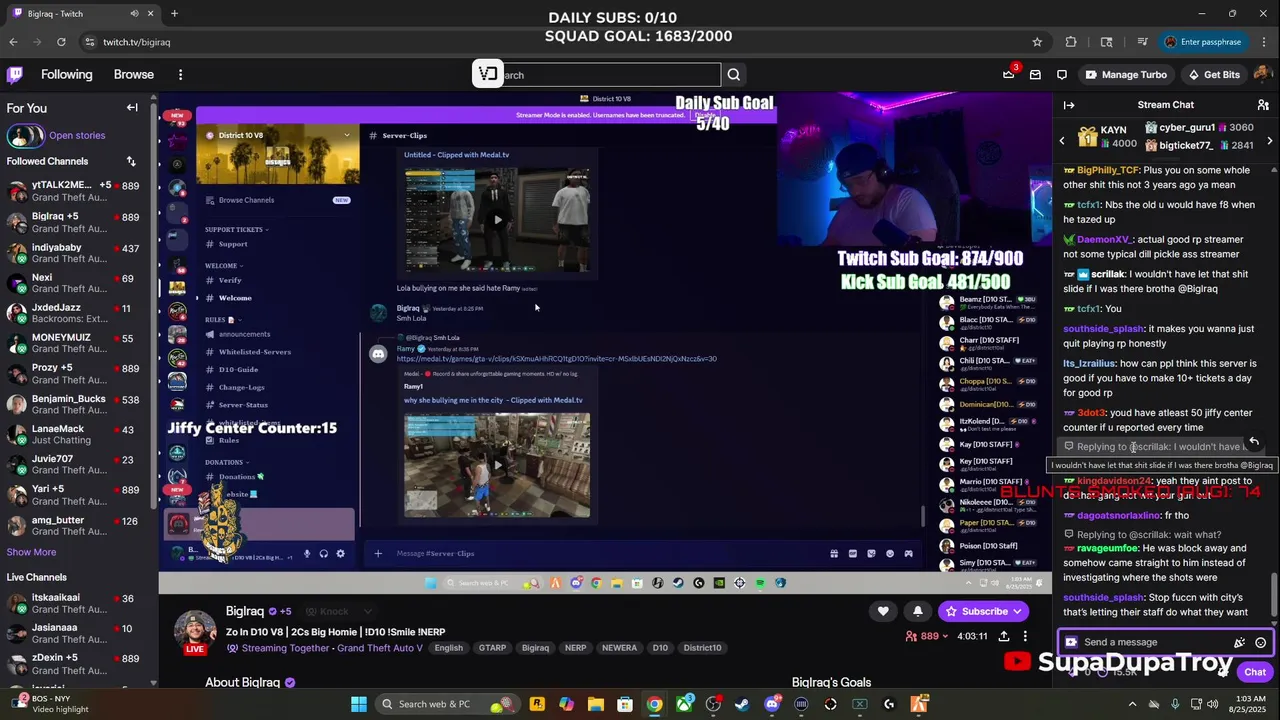Open chat Community users icon
1280x720 pixels.
pyautogui.click(x=1263, y=105)
